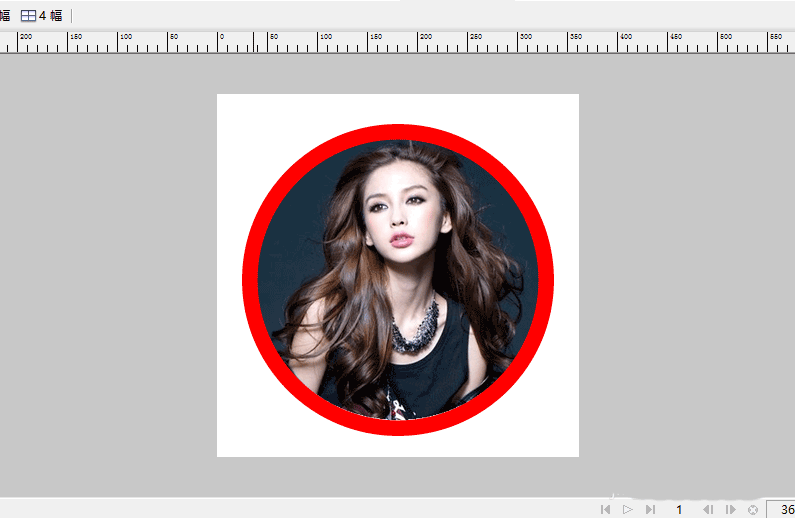Open the zoom level field showing 36
This screenshot has height=518, width=795.
[x=782, y=510]
